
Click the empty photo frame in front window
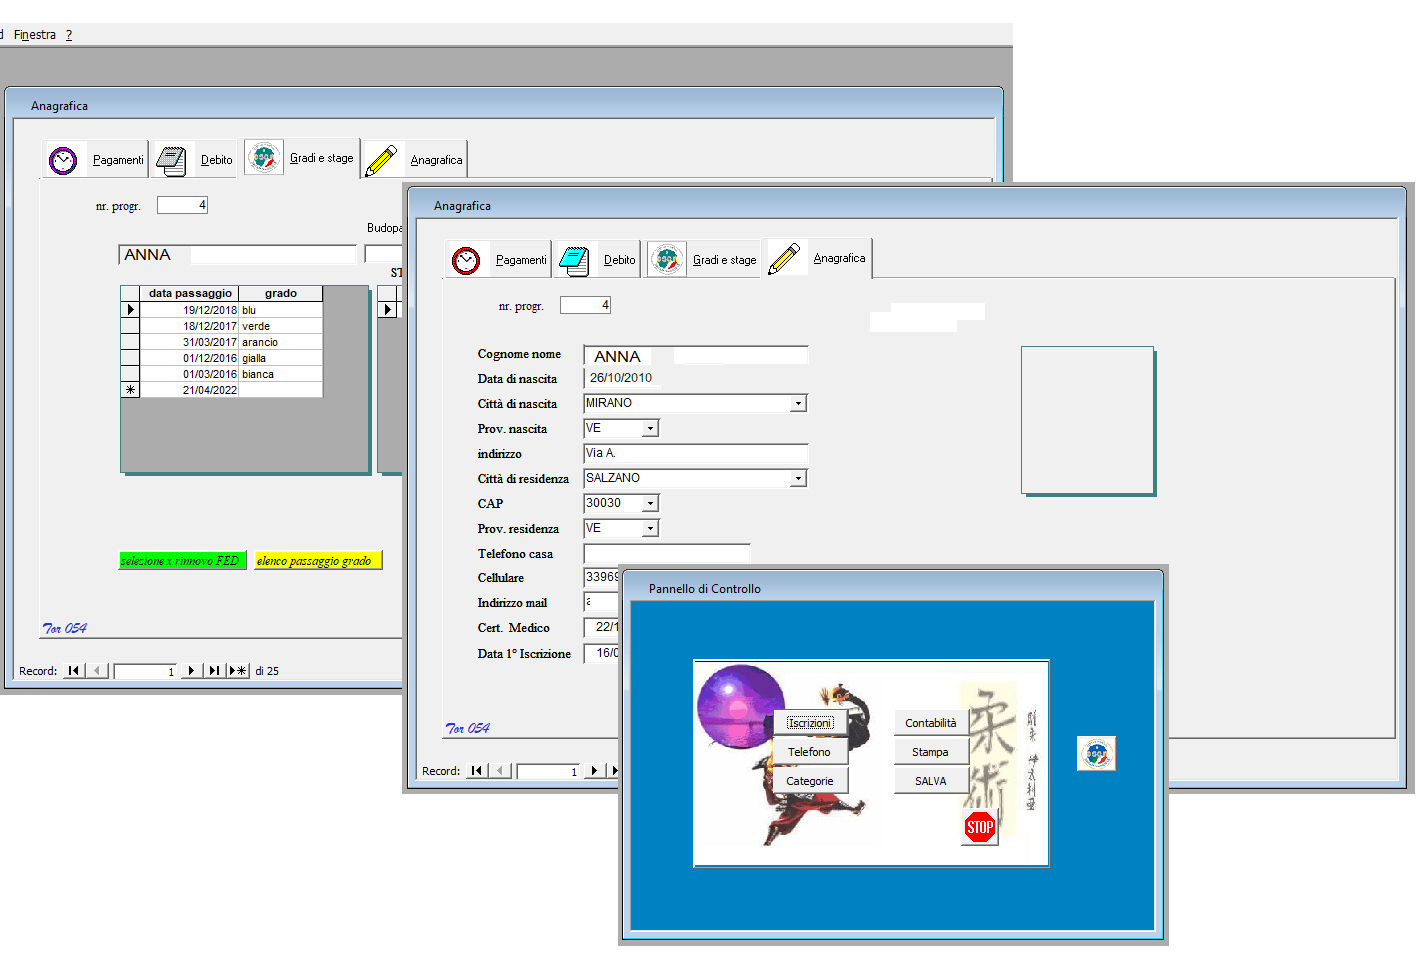(x=1088, y=420)
